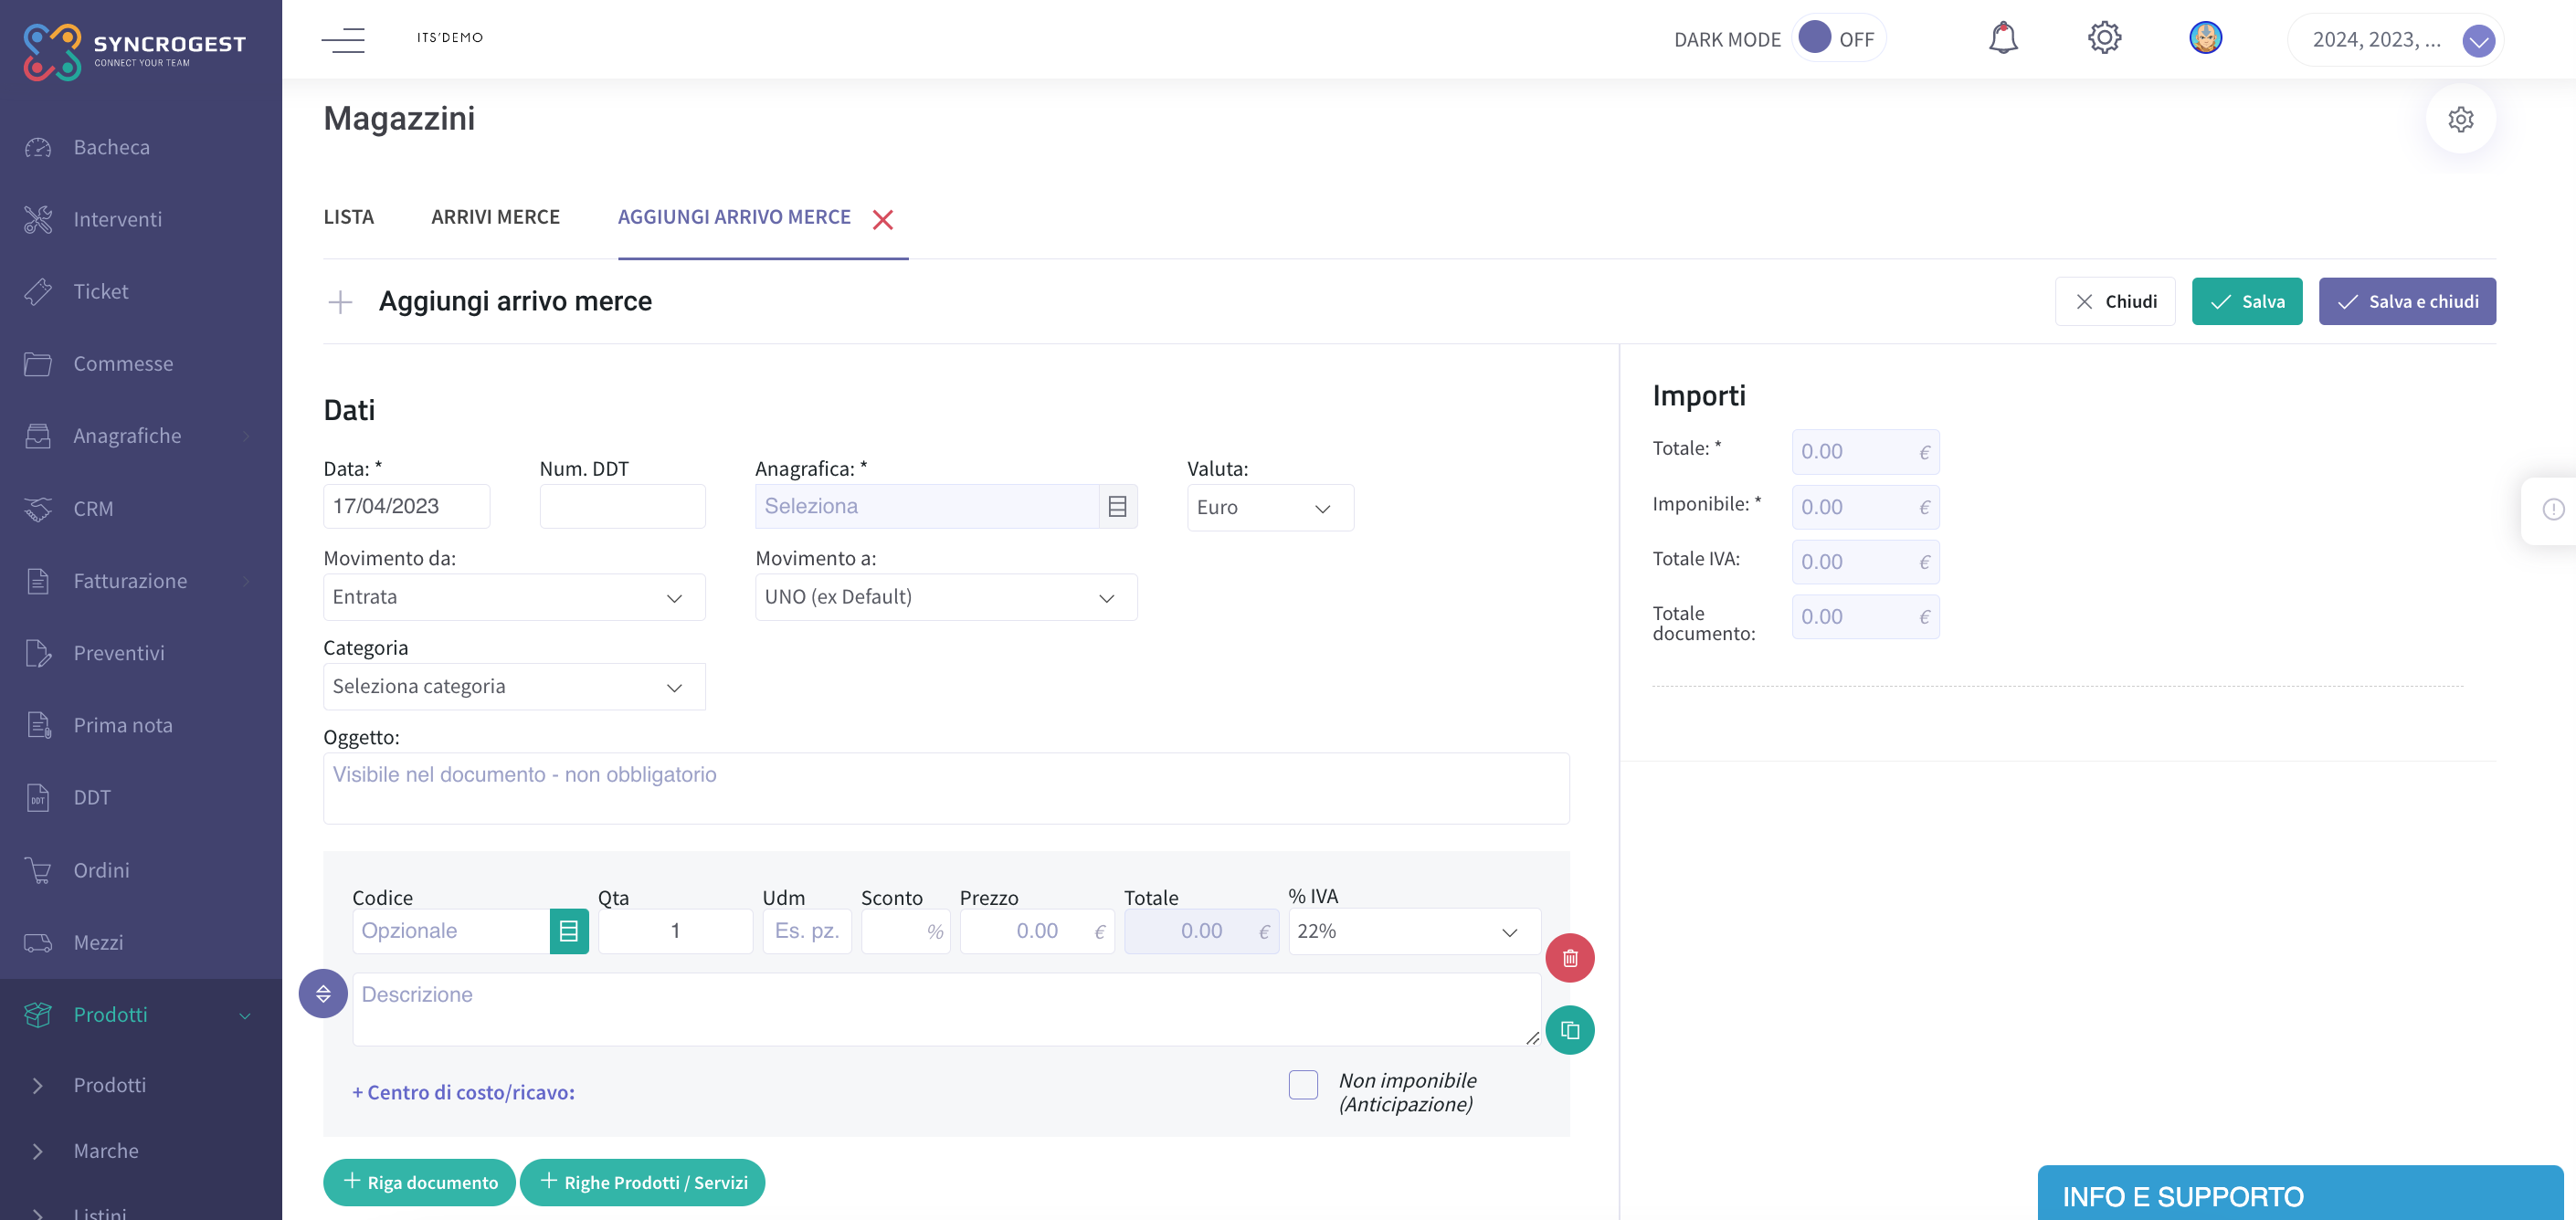The height and width of the screenshot is (1220, 2576).
Task: Add Righe Prodotti / Servizi
Action: coord(642,1183)
